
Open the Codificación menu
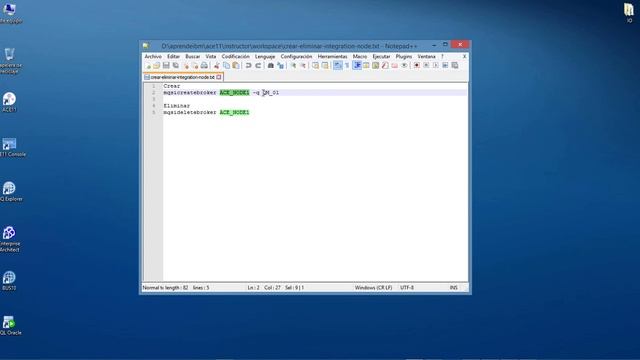tap(236, 56)
